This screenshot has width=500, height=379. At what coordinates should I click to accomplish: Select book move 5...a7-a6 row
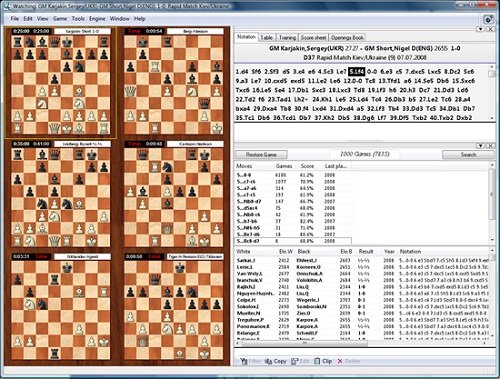293,188
